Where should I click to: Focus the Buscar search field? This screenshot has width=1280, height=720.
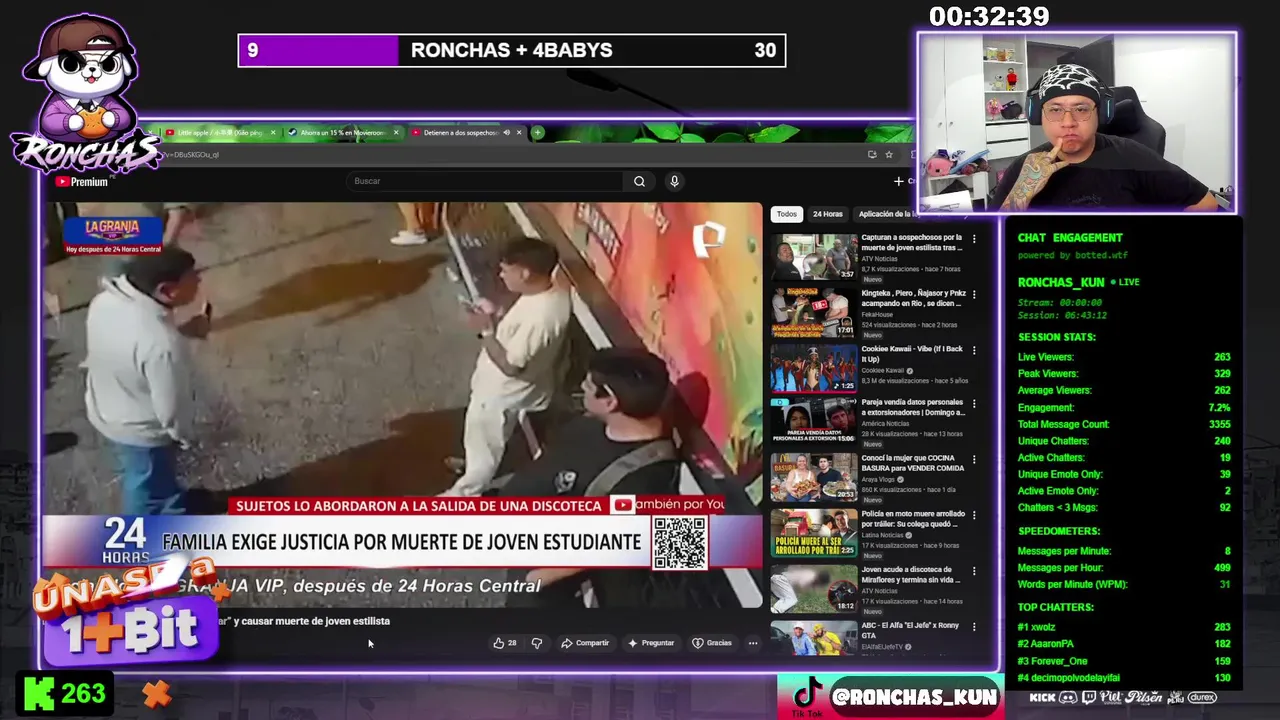(x=485, y=181)
